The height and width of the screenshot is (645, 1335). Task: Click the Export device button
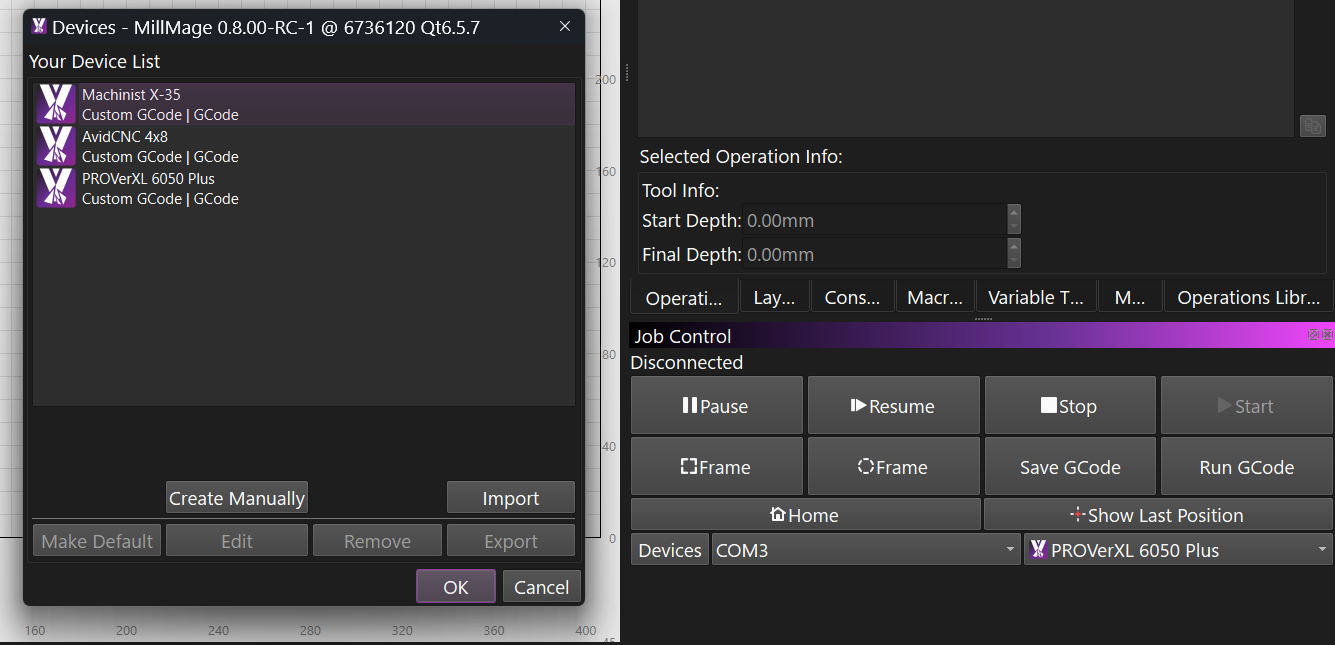pyautogui.click(x=511, y=541)
